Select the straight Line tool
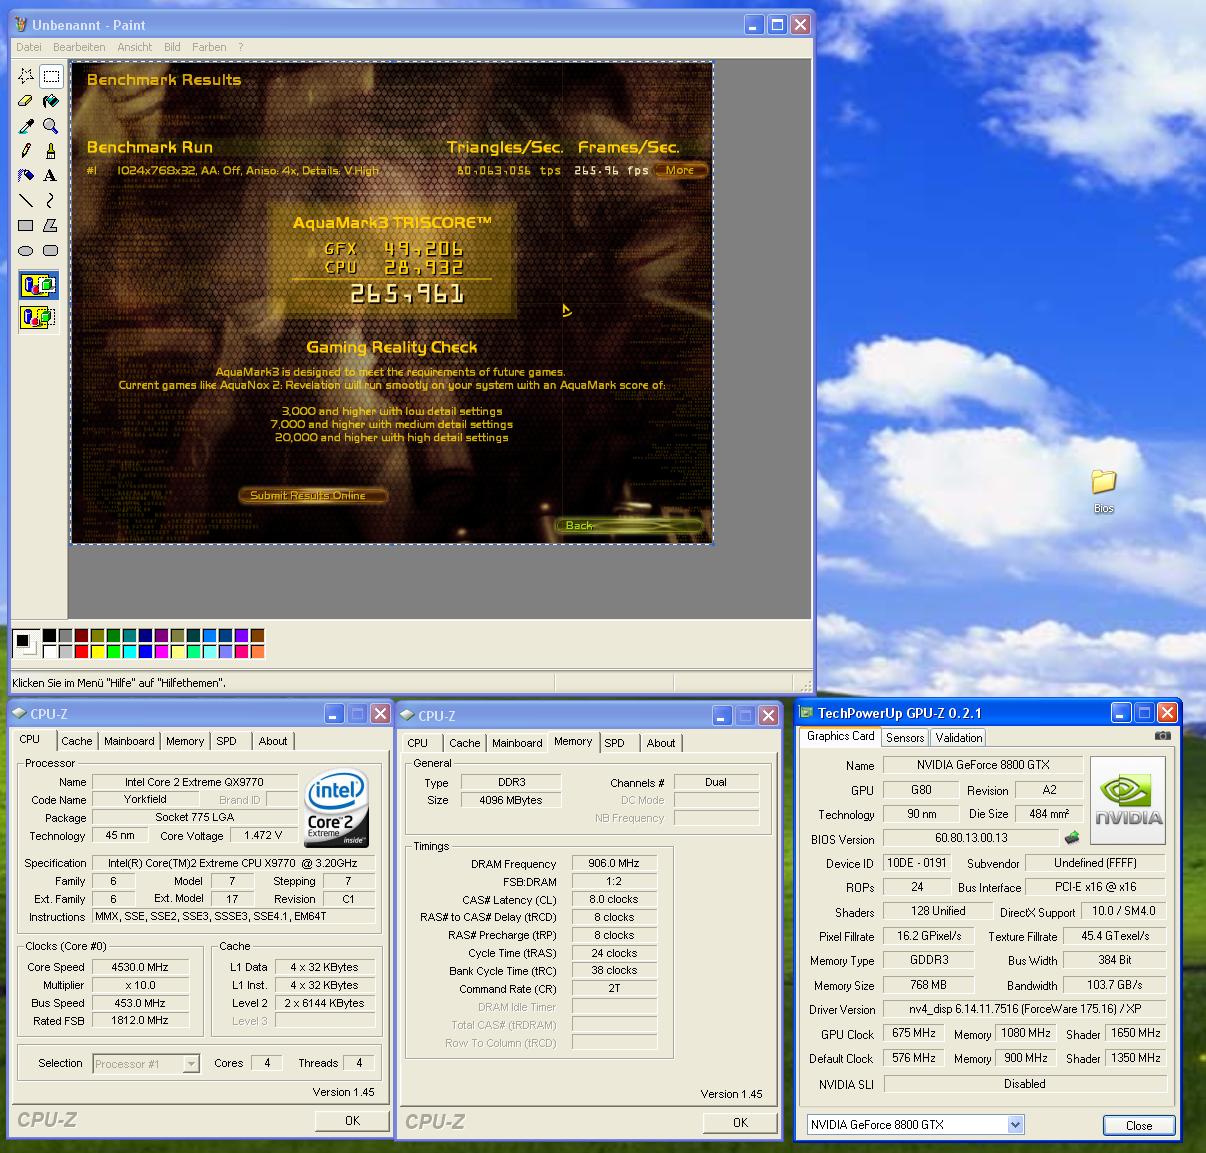 [x=26, y=201]
